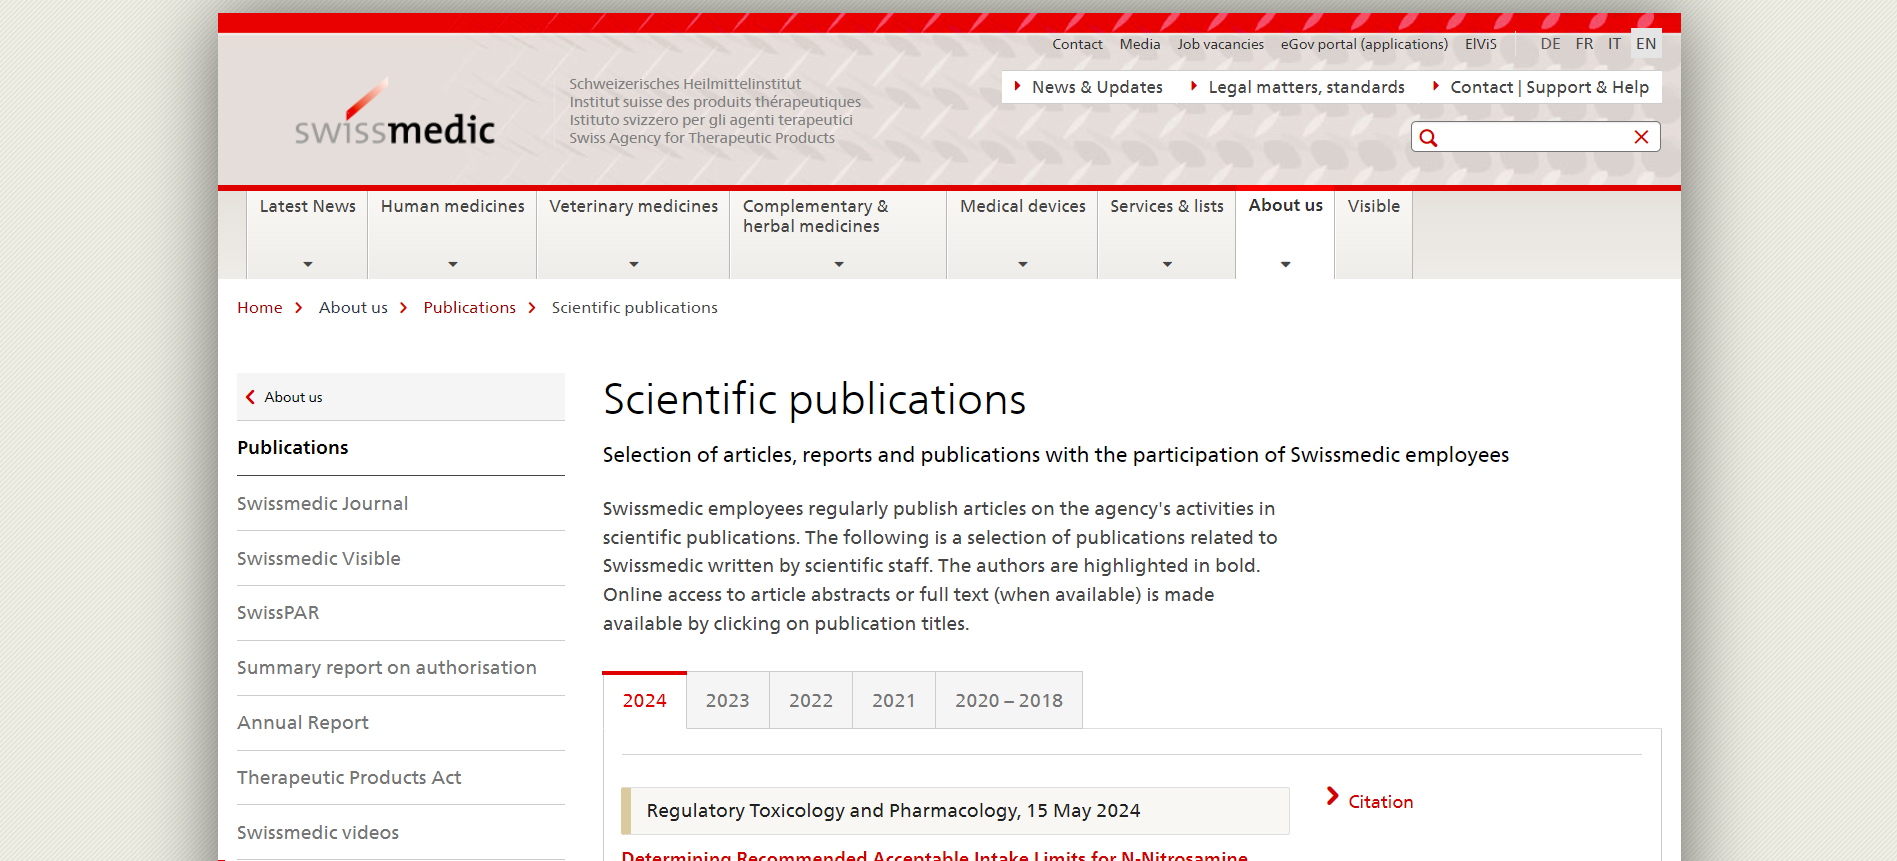1897x861 pixels.
Task: Click the back chevron beside About us
Action: [x=251, y=397]
